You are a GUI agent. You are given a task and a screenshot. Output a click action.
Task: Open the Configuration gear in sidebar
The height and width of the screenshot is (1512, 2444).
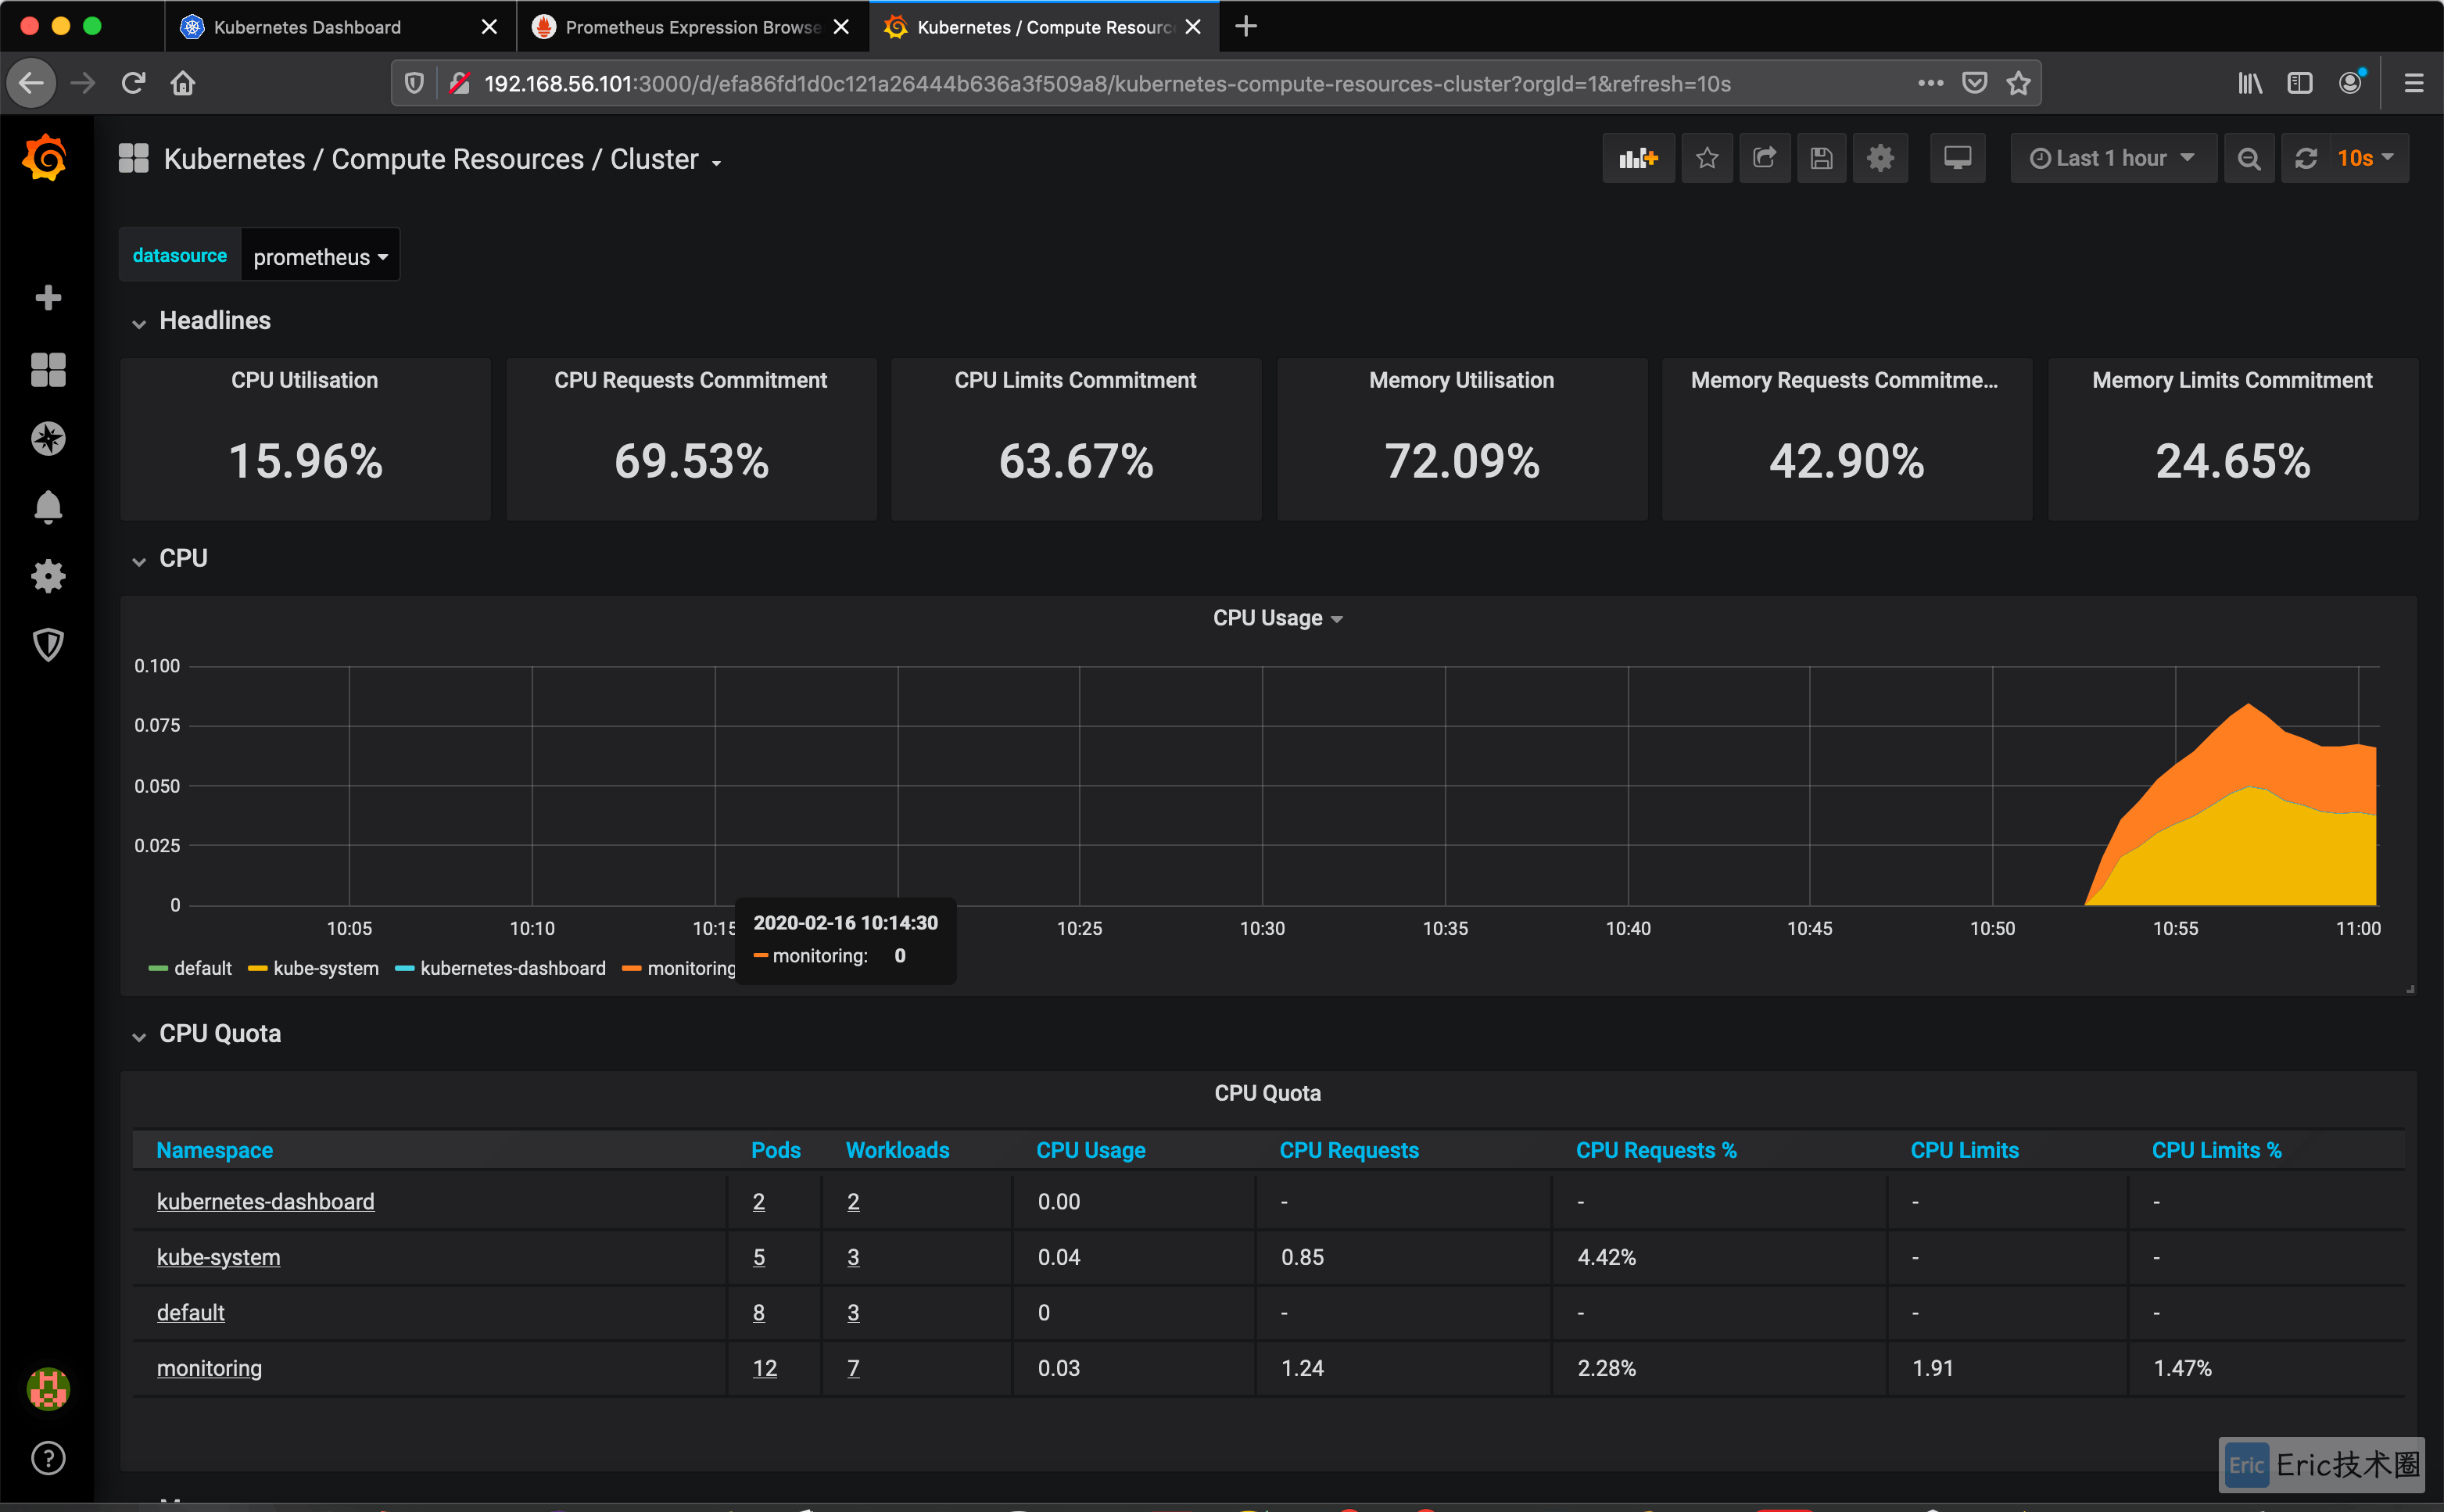point(48,576)
